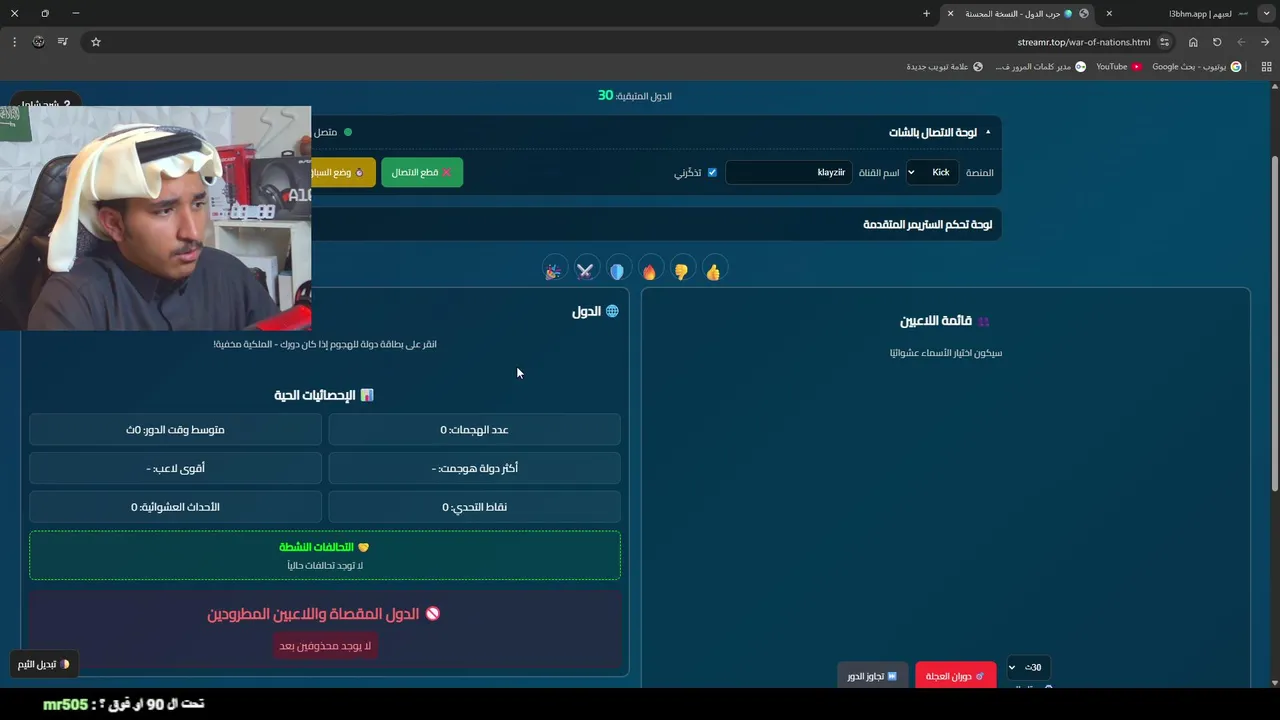Image resolution: width=1280 pixels, height=720 pixels.
Task: Open site settings icon in address bar
Action: (1165, 42)
